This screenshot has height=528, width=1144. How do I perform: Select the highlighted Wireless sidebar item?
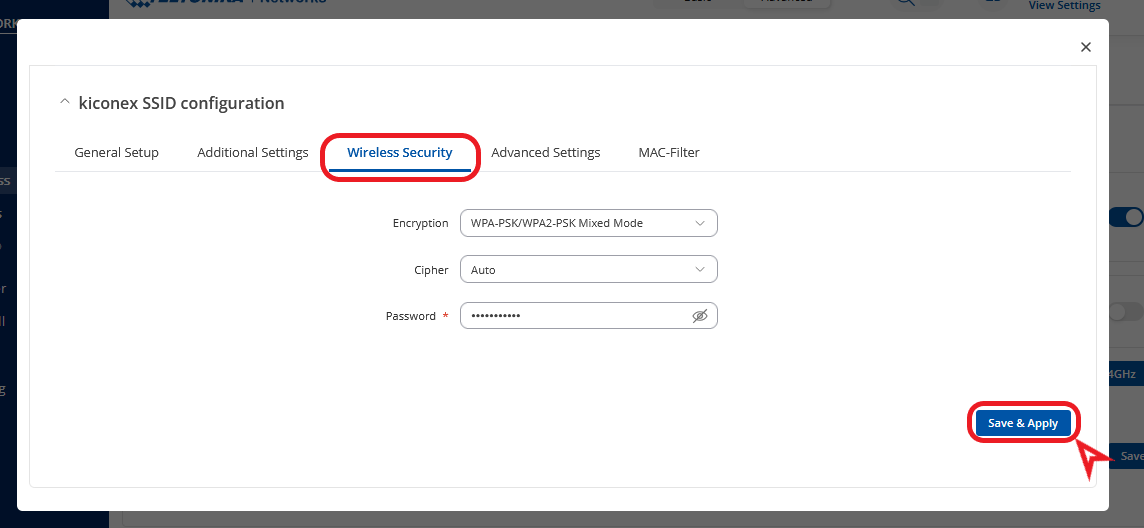click(x=5, y=181)
